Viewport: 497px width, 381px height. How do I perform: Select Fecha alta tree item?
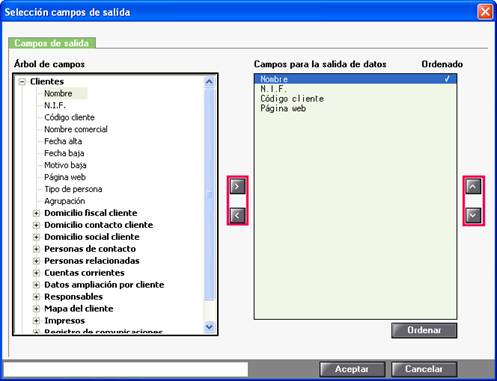click(x=63, y=141)
